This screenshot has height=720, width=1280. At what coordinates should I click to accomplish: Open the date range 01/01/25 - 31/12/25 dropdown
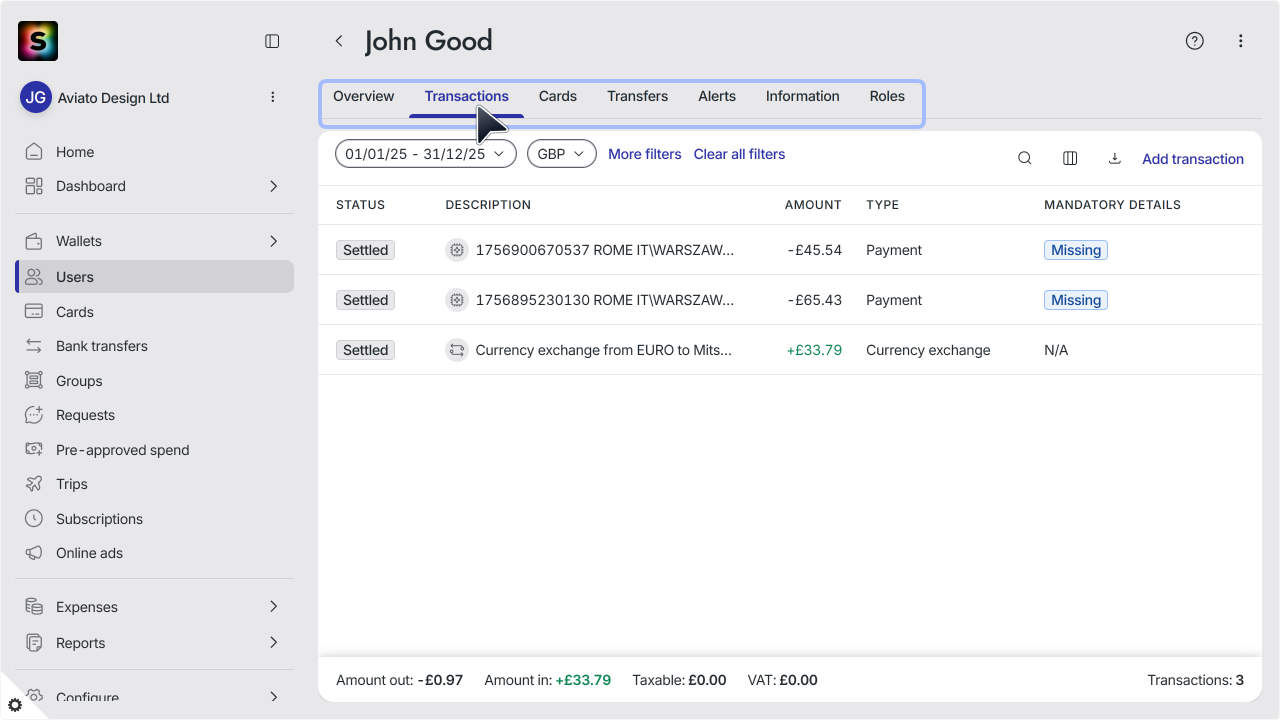[426, 154]
